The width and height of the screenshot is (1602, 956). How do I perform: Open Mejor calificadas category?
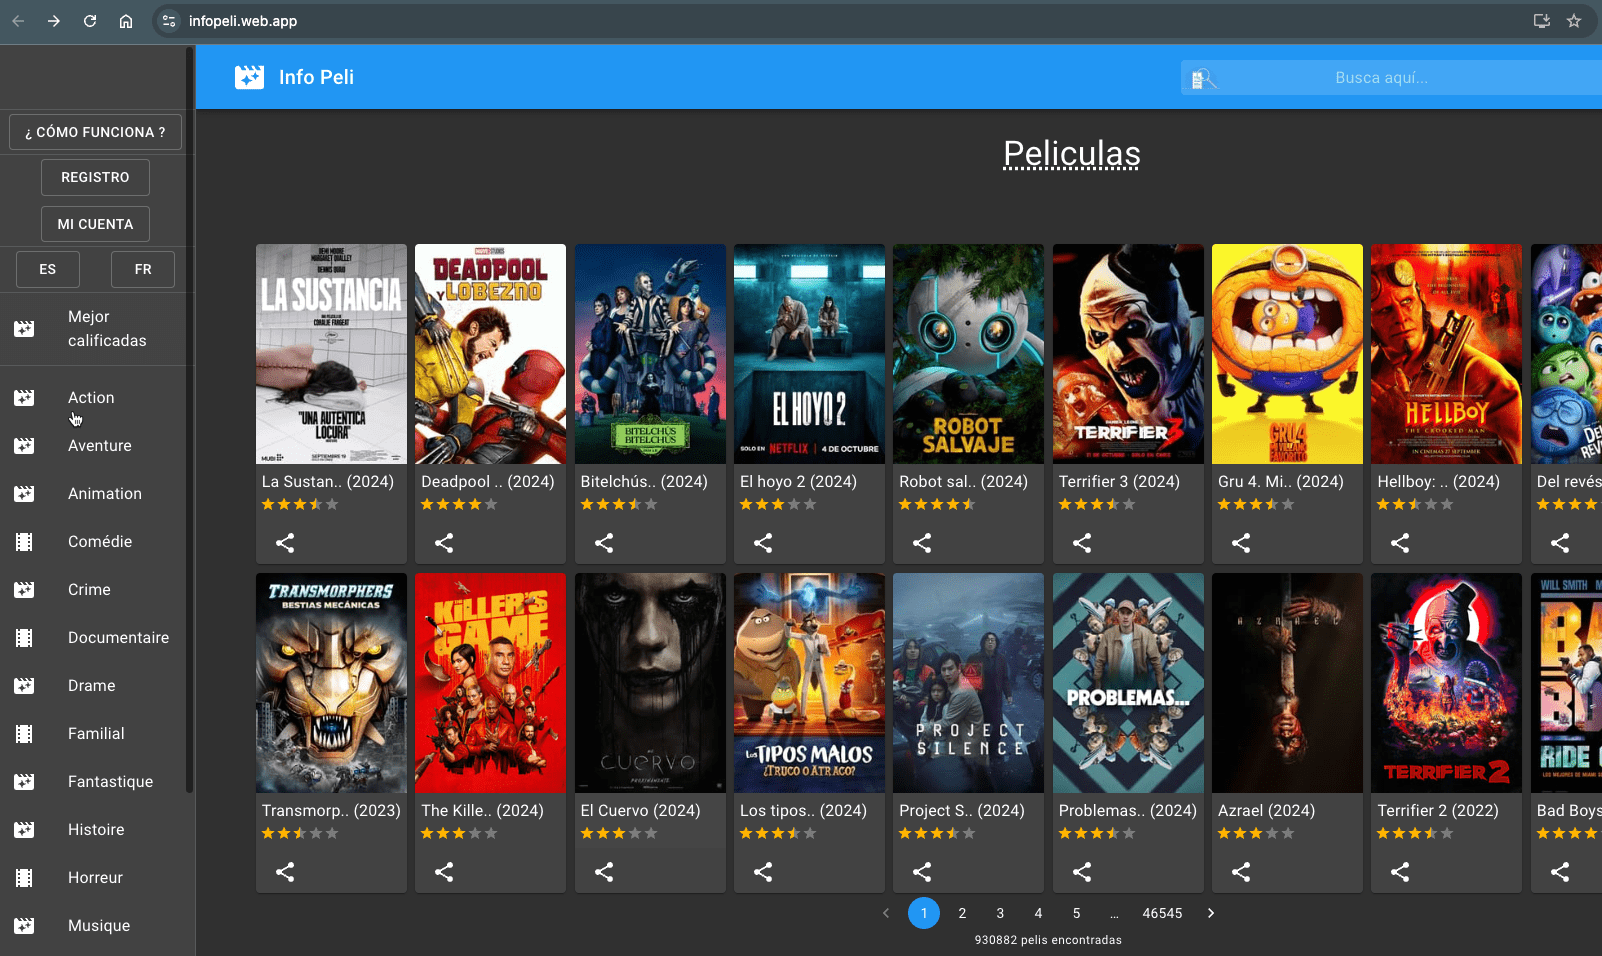(97, 329)
